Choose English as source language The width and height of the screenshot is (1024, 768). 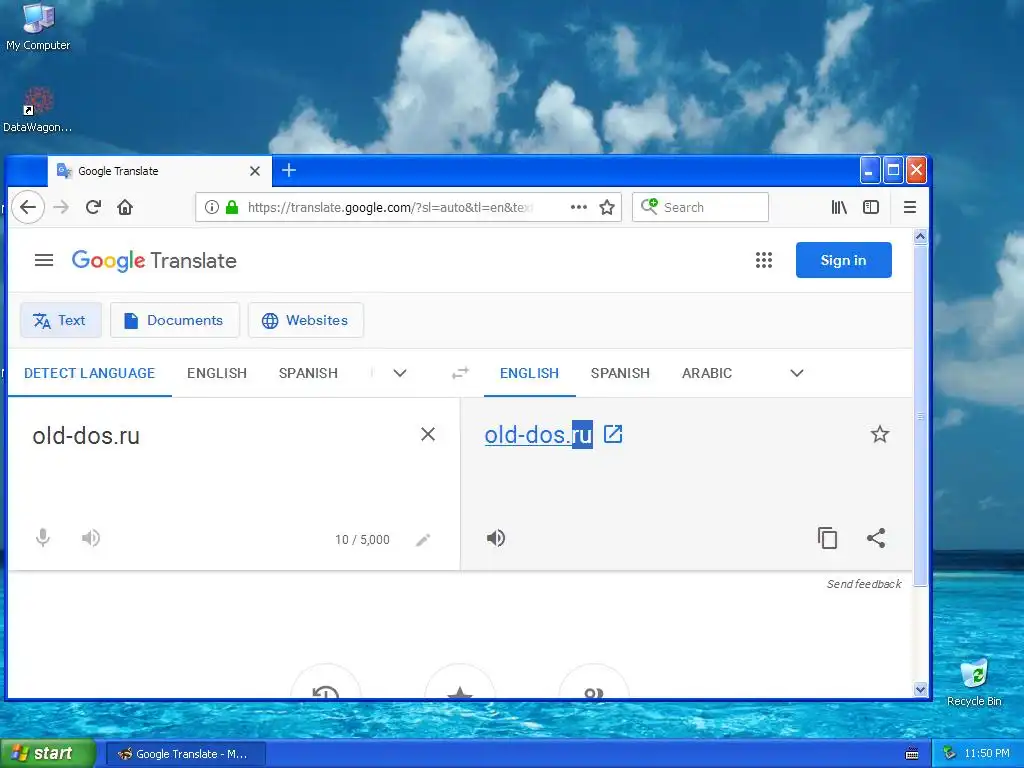tap(217, 373)
